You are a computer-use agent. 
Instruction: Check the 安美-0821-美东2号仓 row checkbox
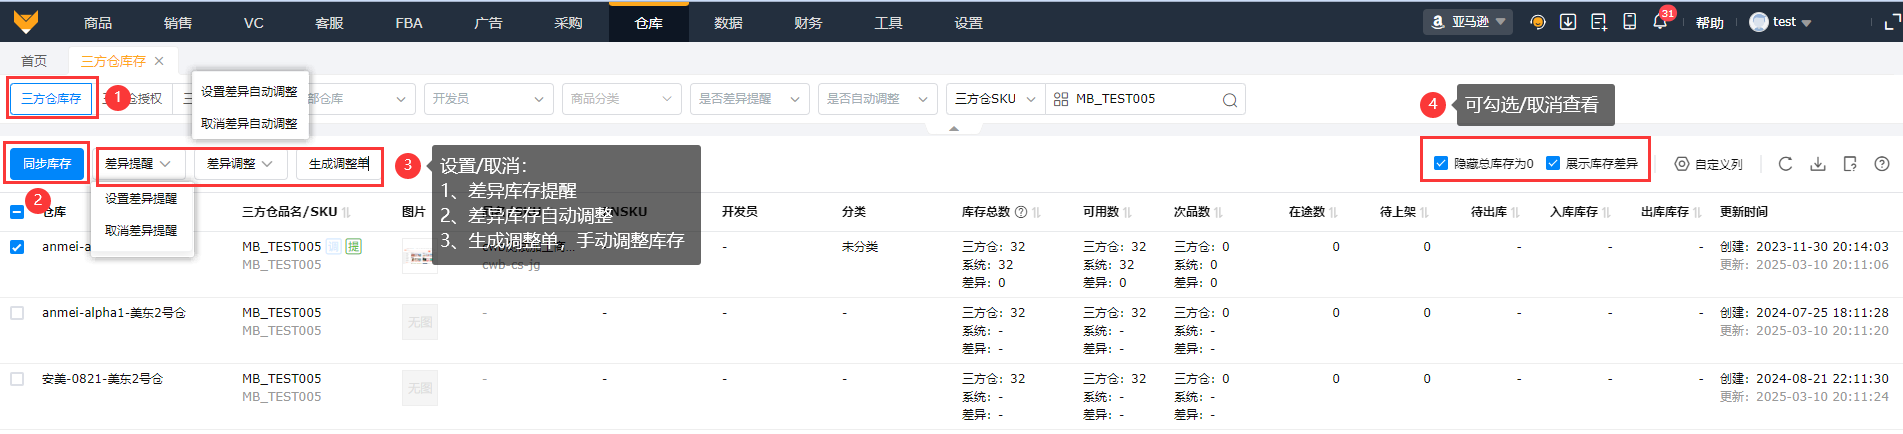17,379
